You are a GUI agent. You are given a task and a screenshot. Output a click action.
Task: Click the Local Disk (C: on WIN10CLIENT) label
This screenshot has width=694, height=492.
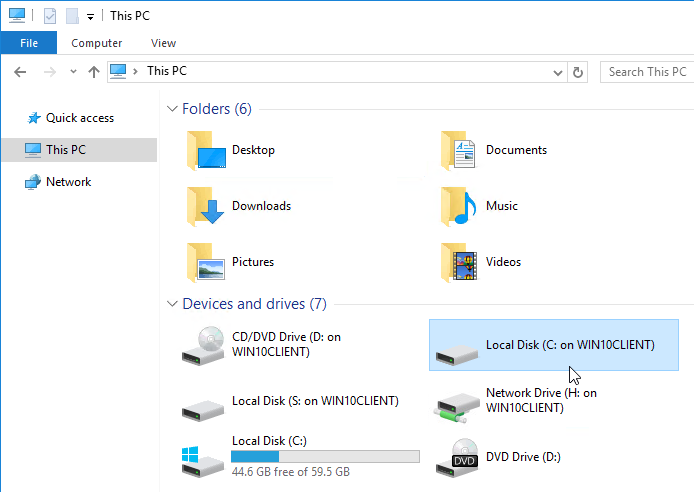570,345
